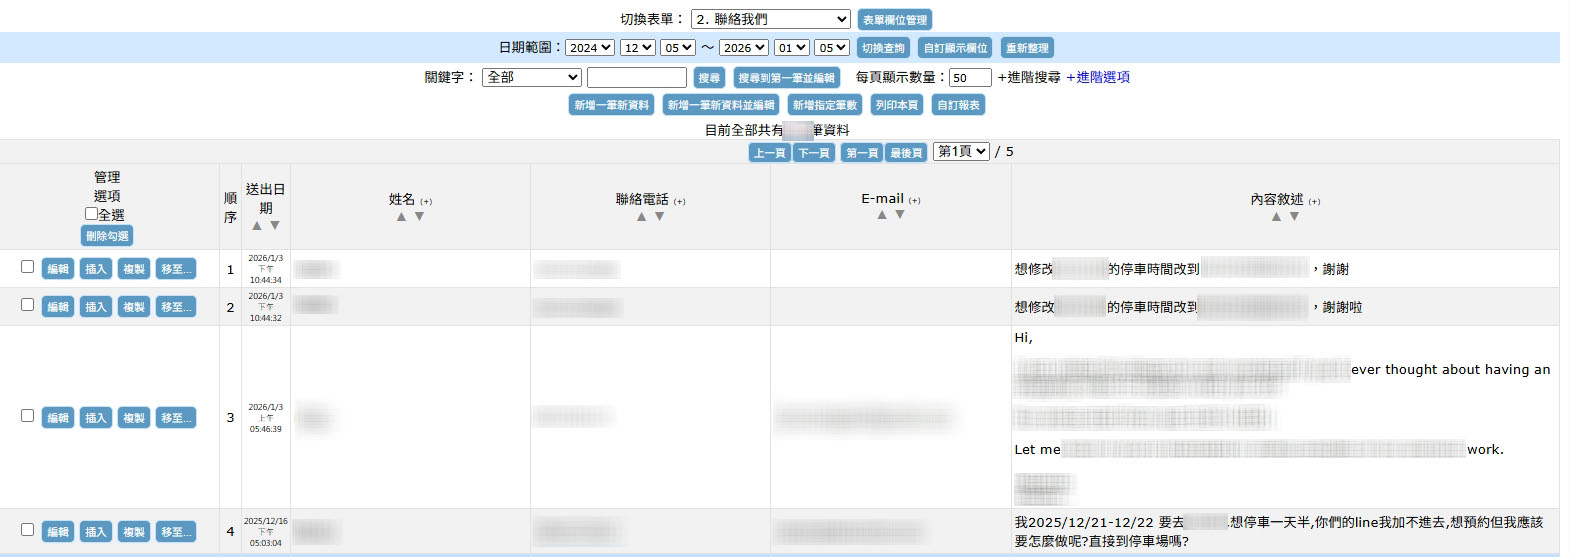Image resolution: width=1569 pixels, height=557 pixels.
Task: Click 編輯 for row 2
Action: point(58,307)
